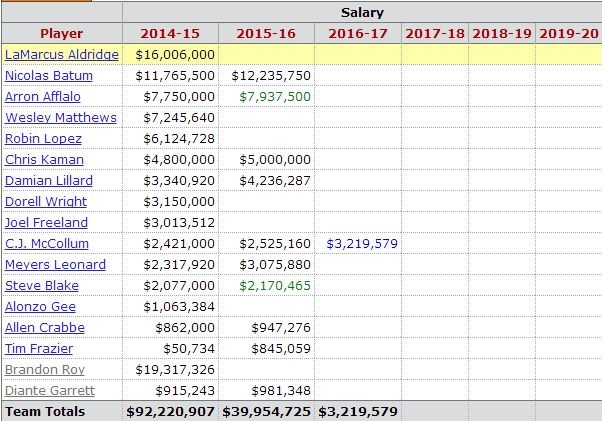Go to Meyers Leonard page
The height and width of the screenshot is (421, 602).
point(55,265)
